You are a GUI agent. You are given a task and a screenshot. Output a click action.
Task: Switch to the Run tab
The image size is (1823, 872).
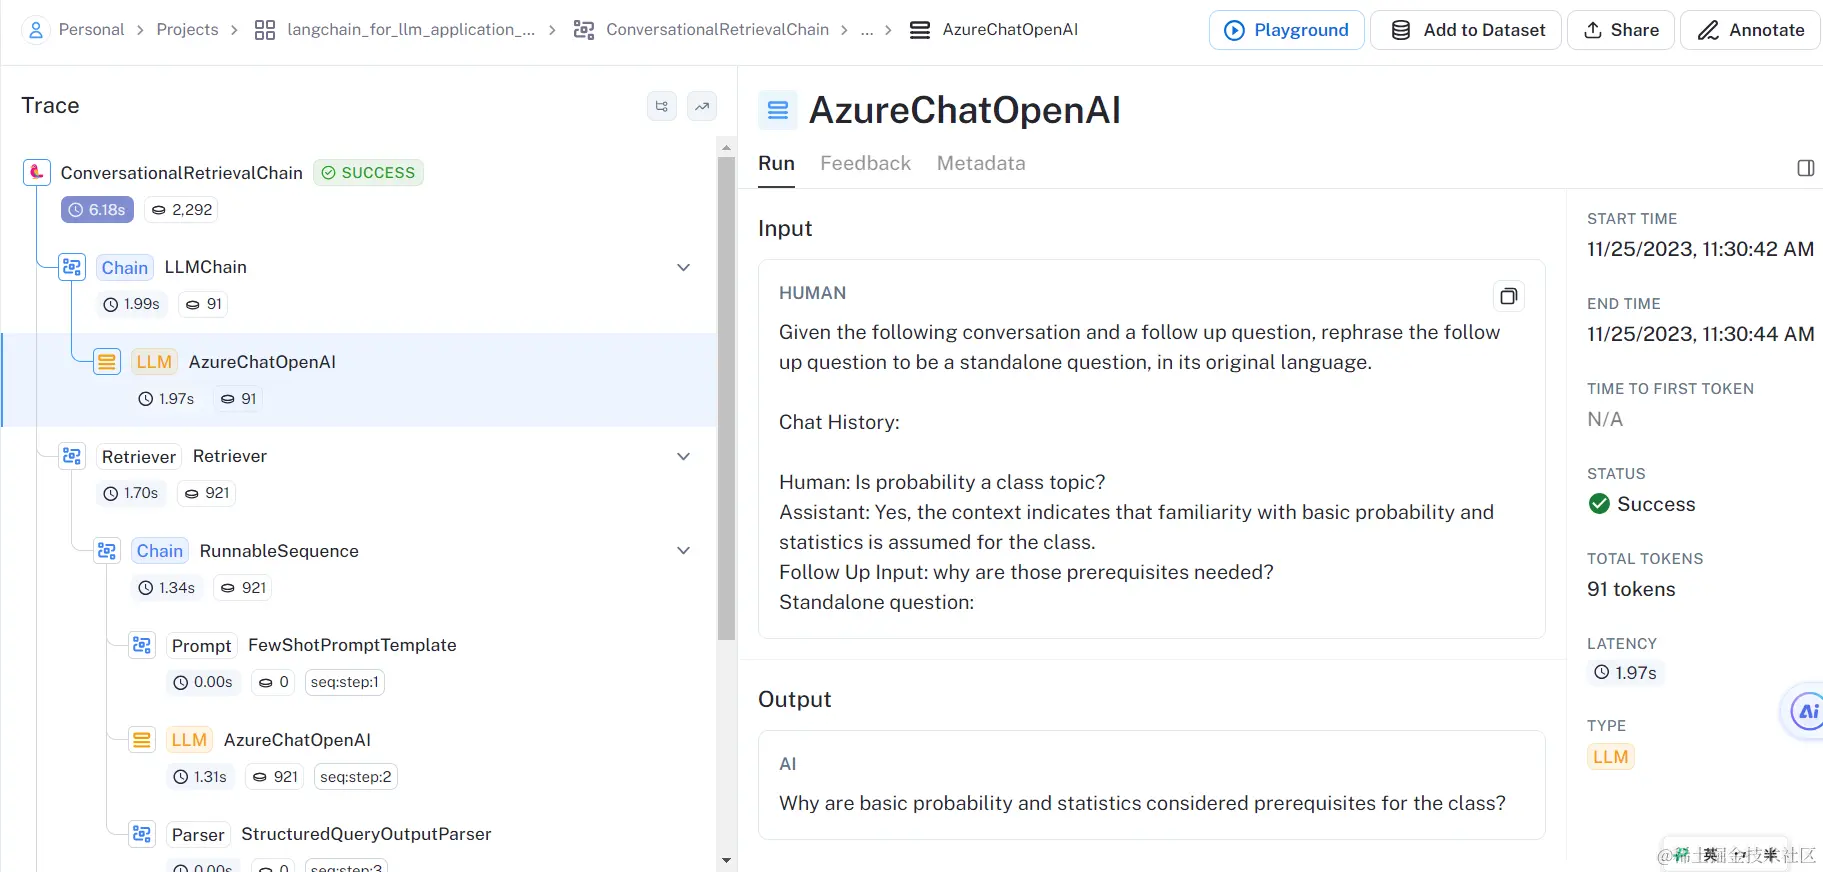pyautogui.click(x=776, y=163)
